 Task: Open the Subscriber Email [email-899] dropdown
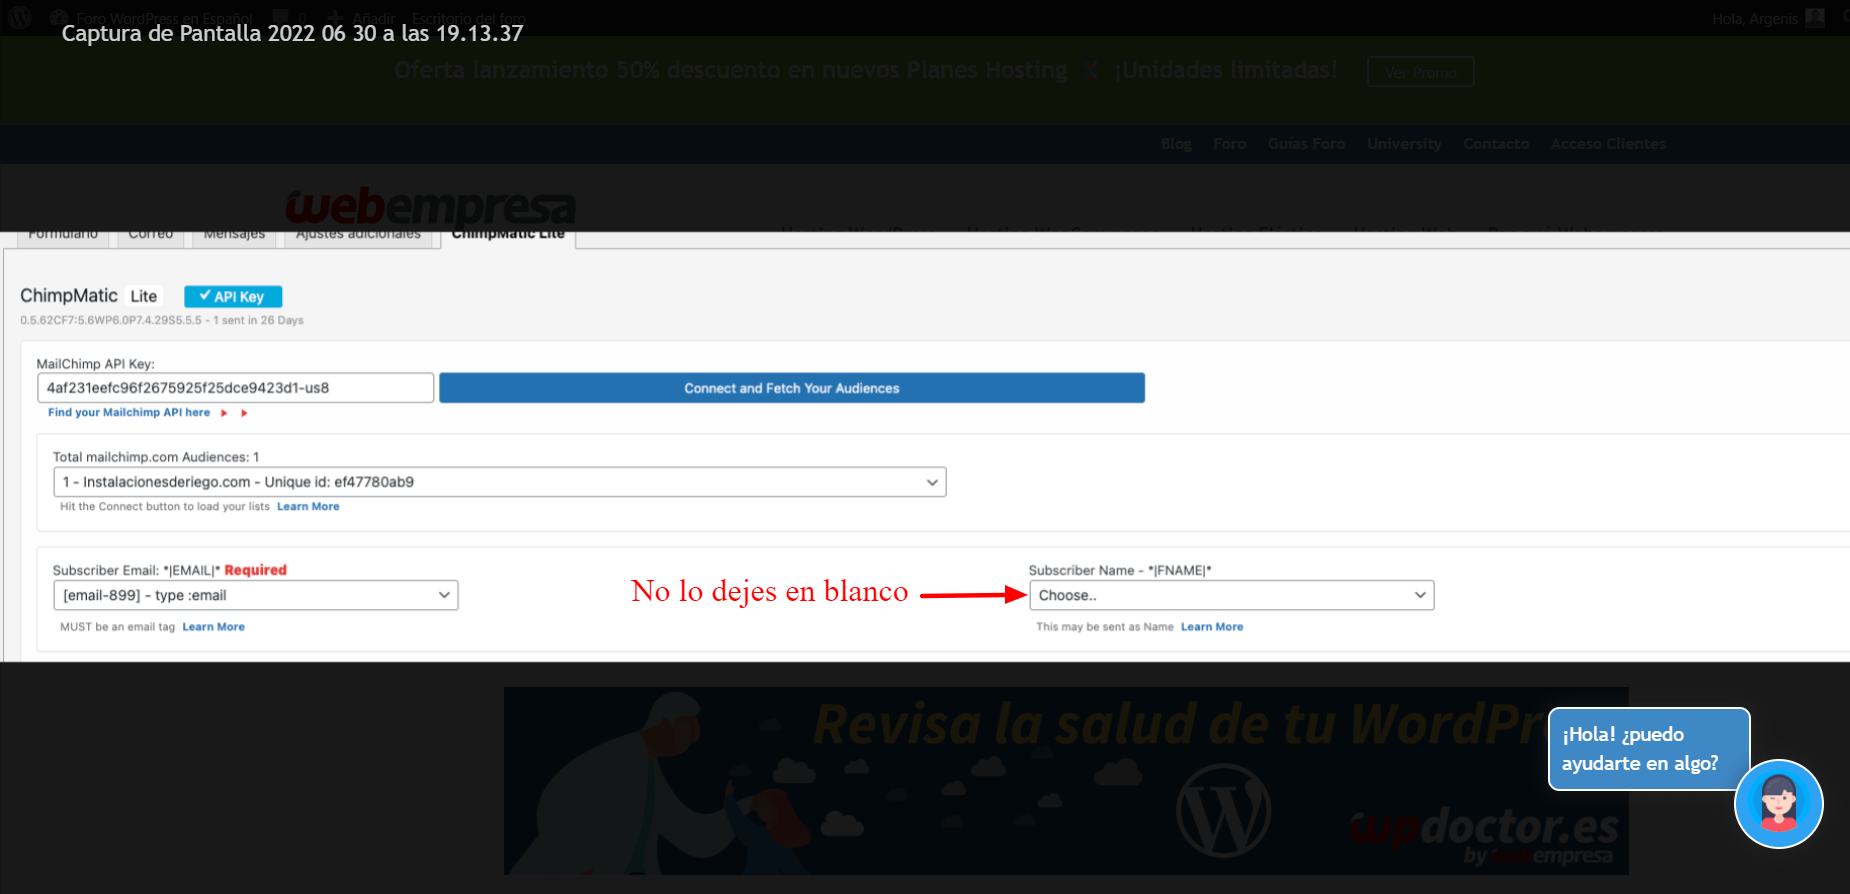[x=255, y=595]
